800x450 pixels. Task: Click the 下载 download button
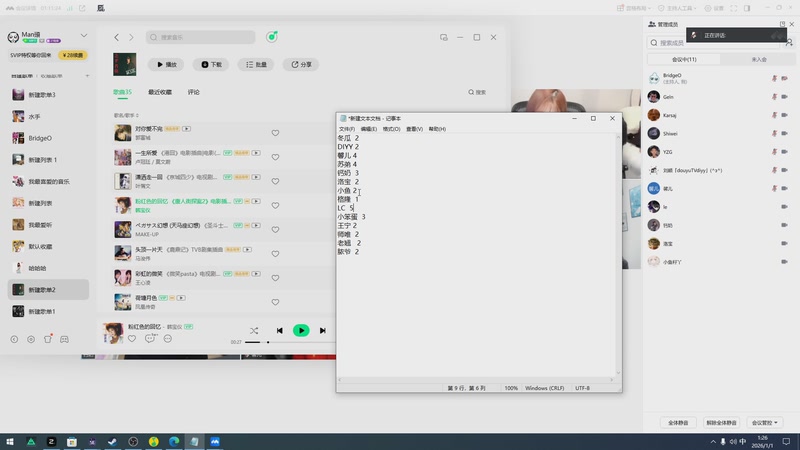click(x=211, y=64)
